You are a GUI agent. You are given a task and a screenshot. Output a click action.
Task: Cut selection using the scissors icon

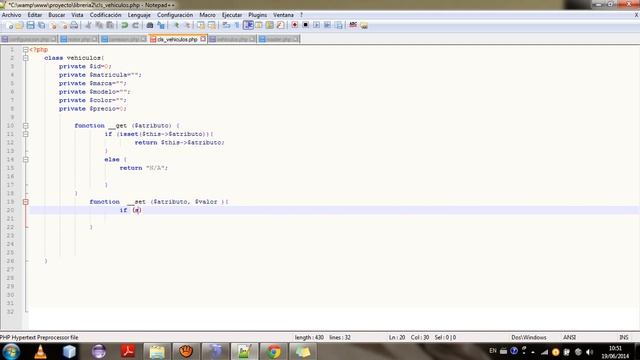coord(88,25)
